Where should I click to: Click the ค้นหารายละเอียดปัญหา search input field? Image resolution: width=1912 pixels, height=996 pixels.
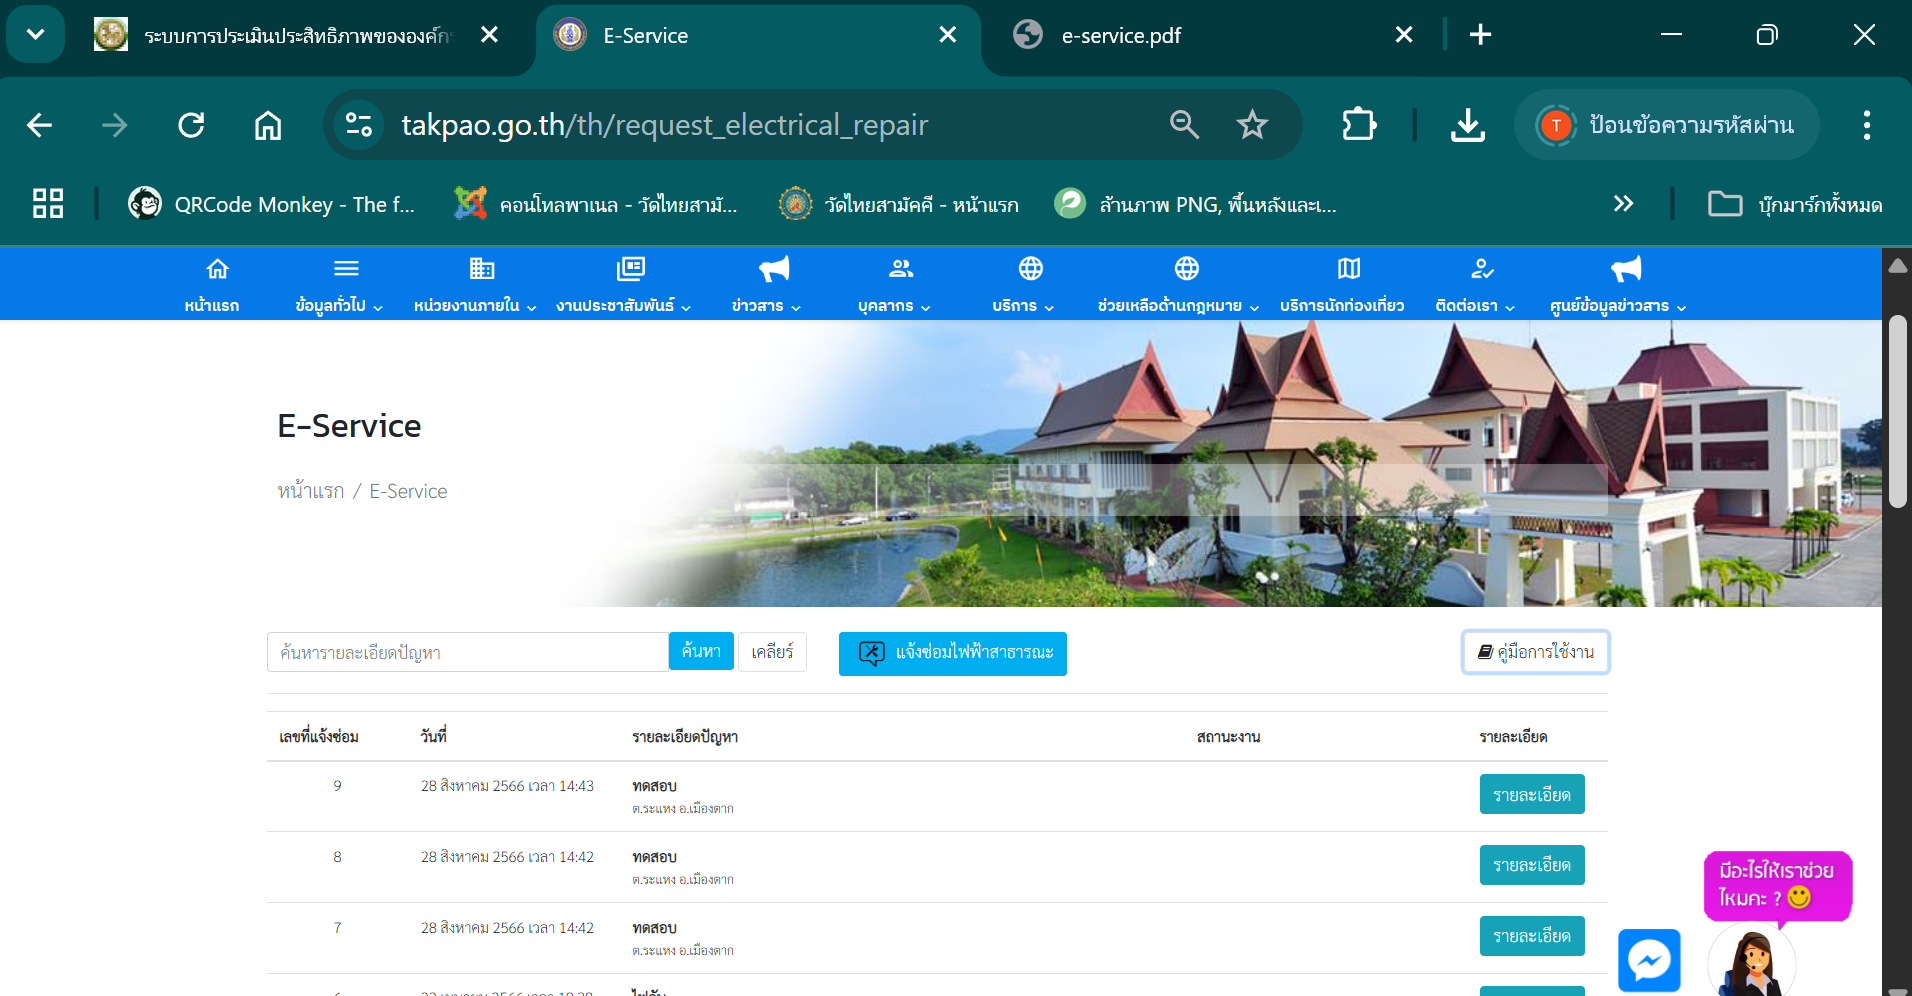(467, 652)
